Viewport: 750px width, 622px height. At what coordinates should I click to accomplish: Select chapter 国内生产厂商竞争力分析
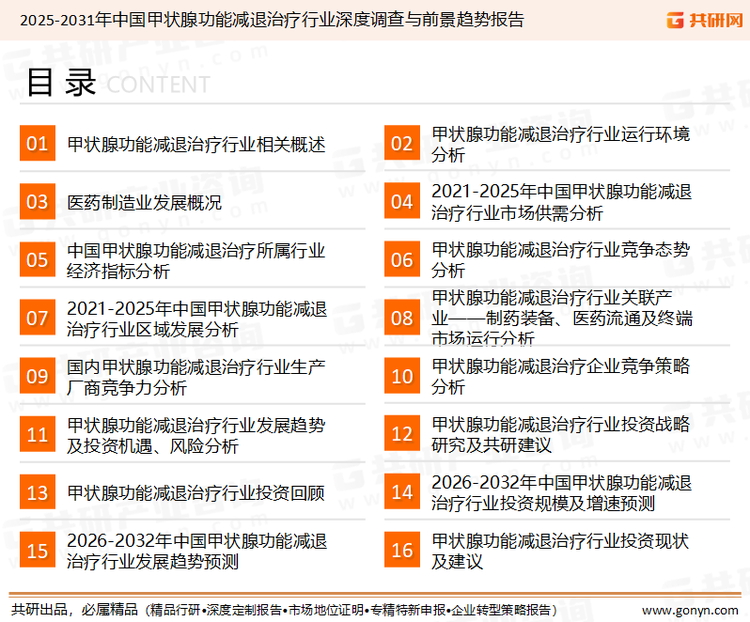point(196,377)
